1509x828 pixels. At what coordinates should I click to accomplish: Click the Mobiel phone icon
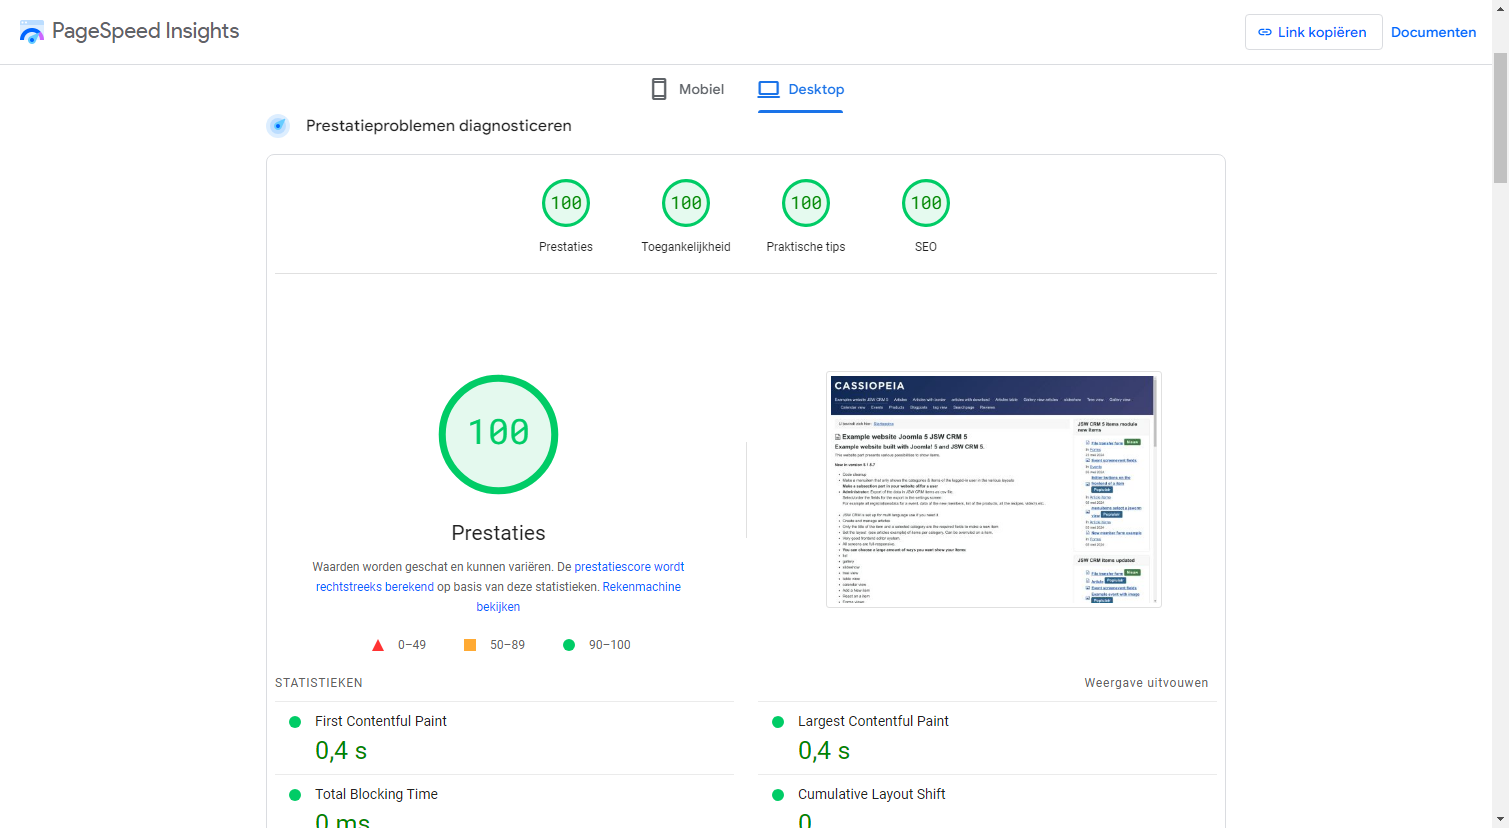[x=659, y=89]
